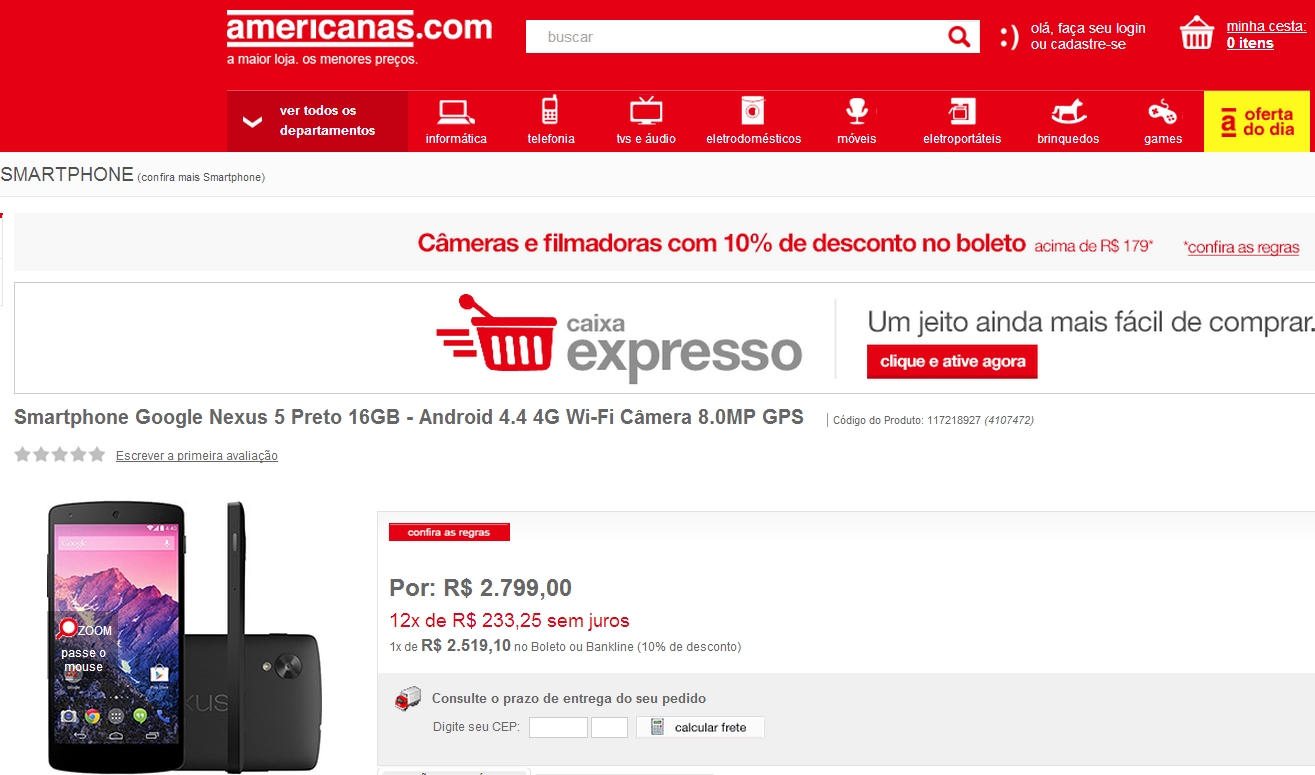Viewport: 1315px width, 775px height.
Task: Select the brinquedos rocking horse icon
Action: [x=1068, y=110]
